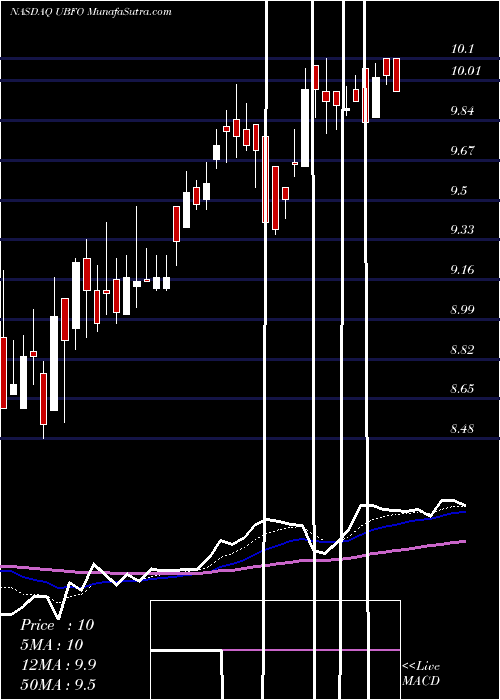Viewport: 500px width, 700px height.
Task: Click the 9.84 price axis label
Action: pos(462,110)
